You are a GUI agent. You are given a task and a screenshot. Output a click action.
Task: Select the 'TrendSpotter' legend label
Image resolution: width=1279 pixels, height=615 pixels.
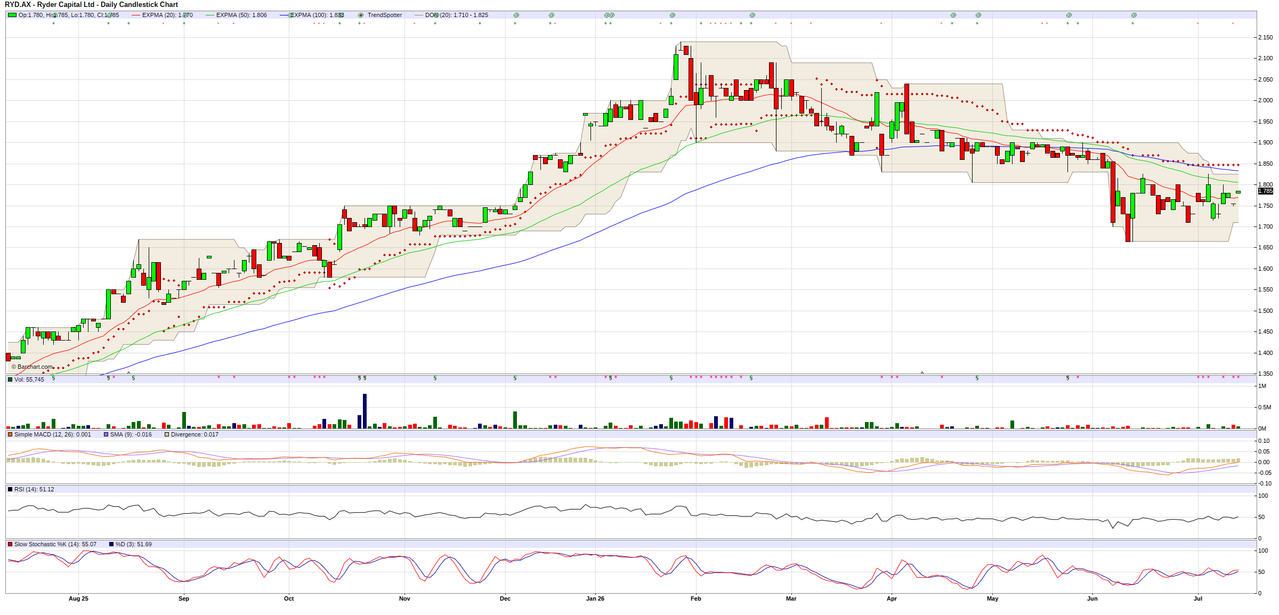[385, 15]
